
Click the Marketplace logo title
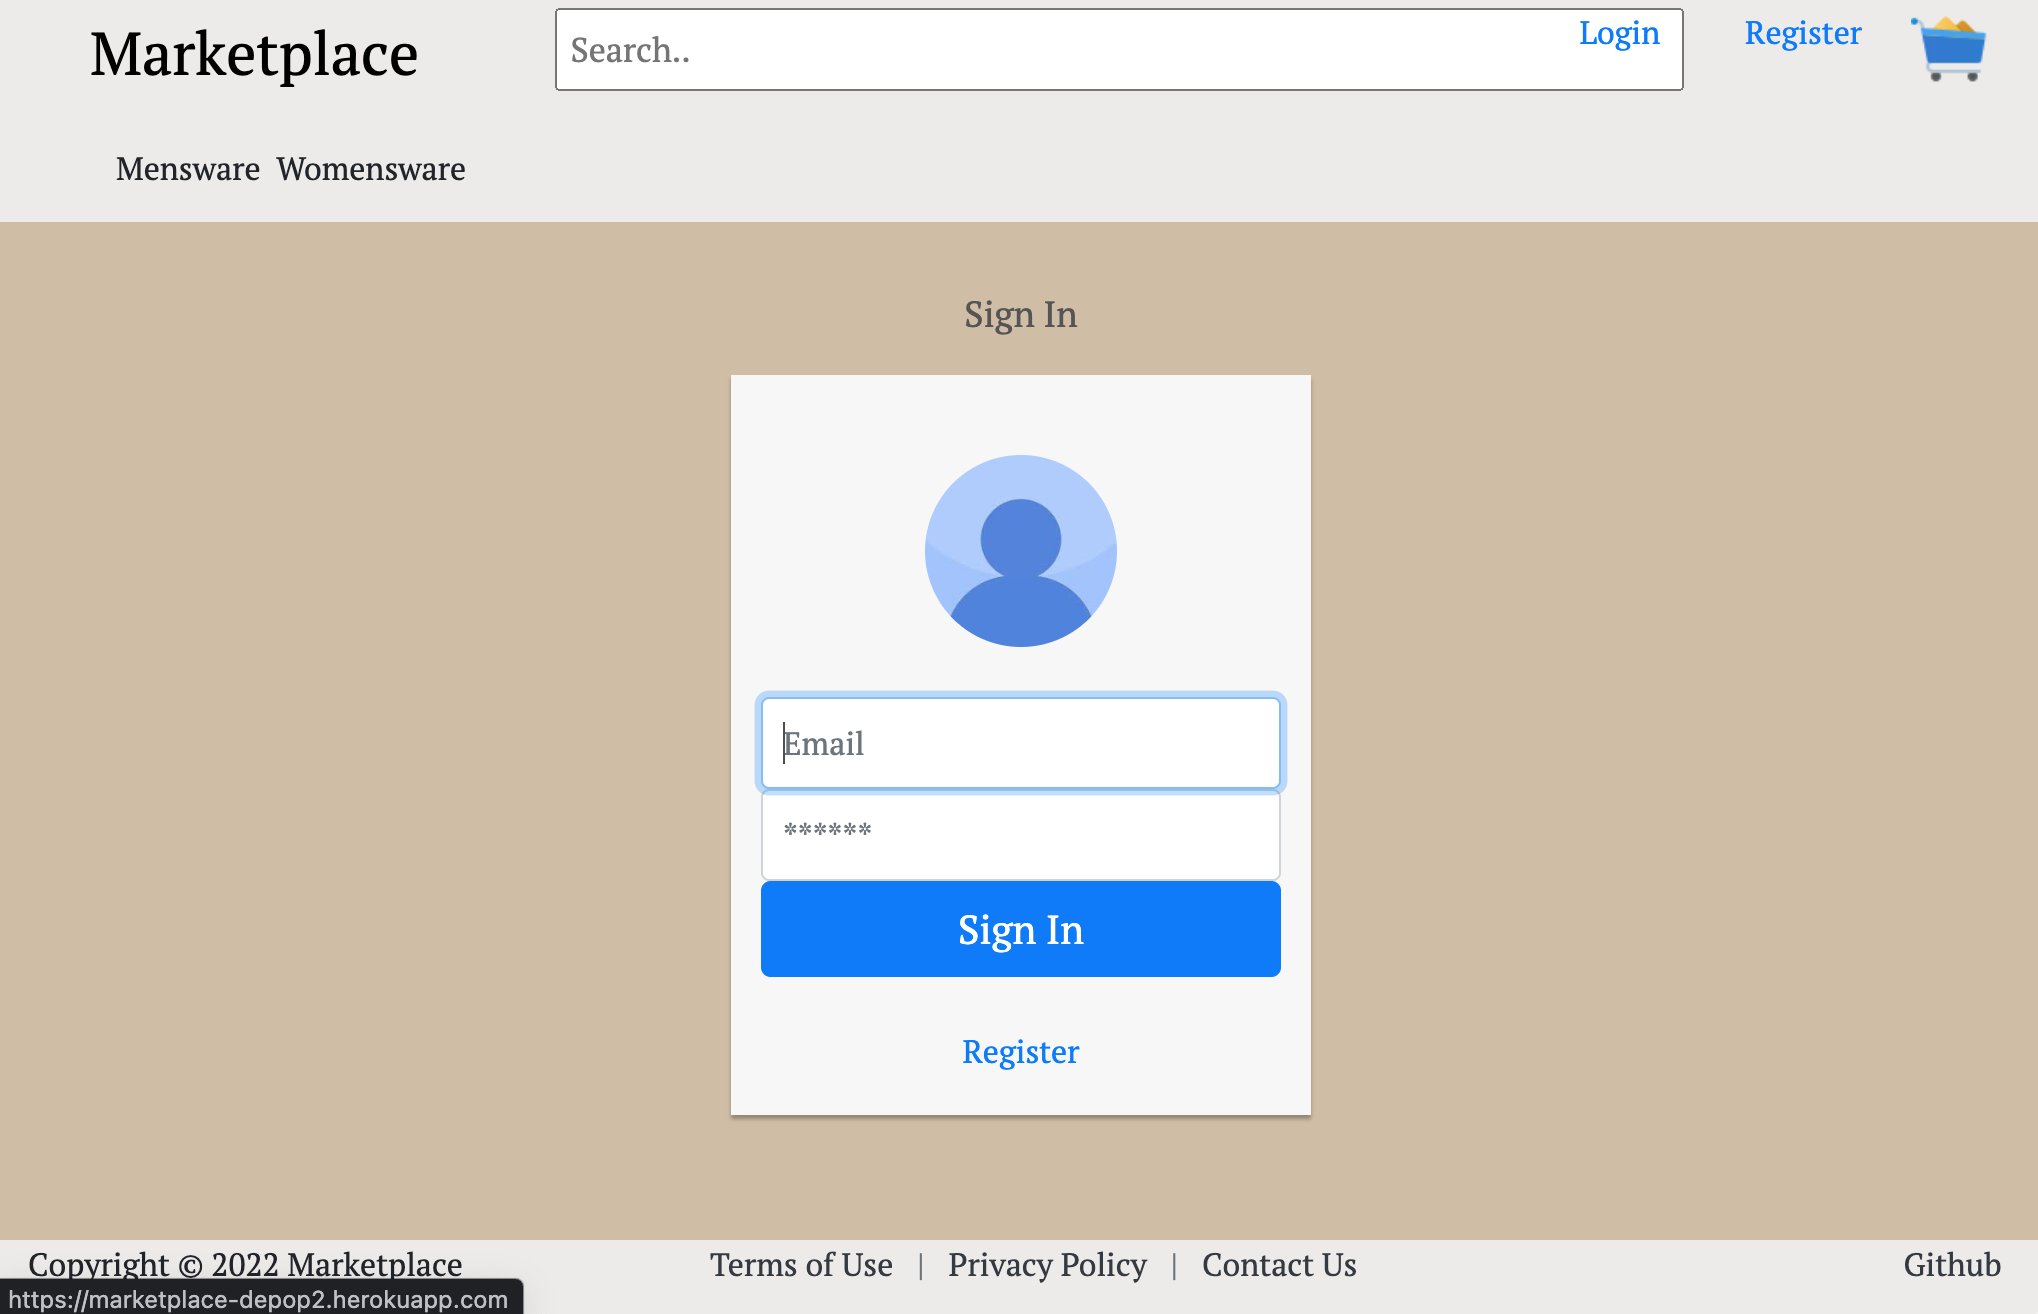(254, 54)
